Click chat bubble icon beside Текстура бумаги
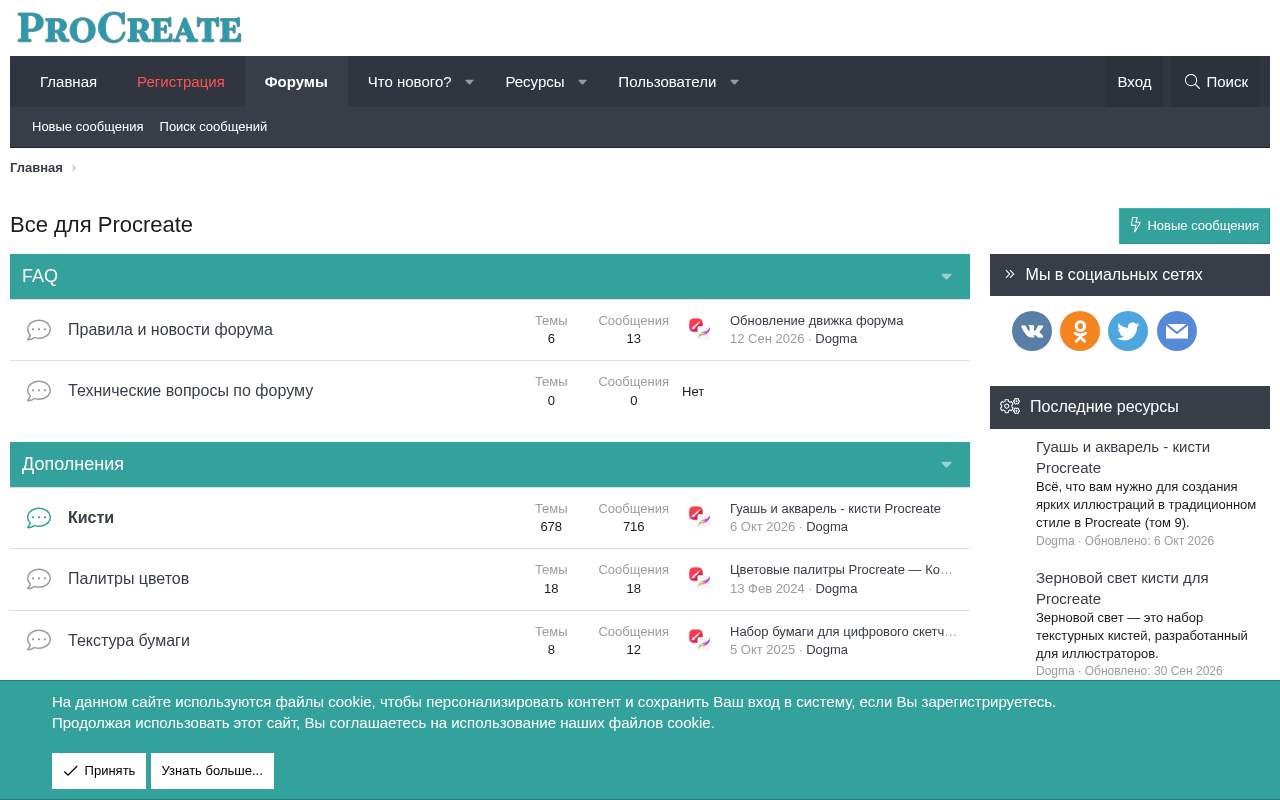 click(39, 640)
